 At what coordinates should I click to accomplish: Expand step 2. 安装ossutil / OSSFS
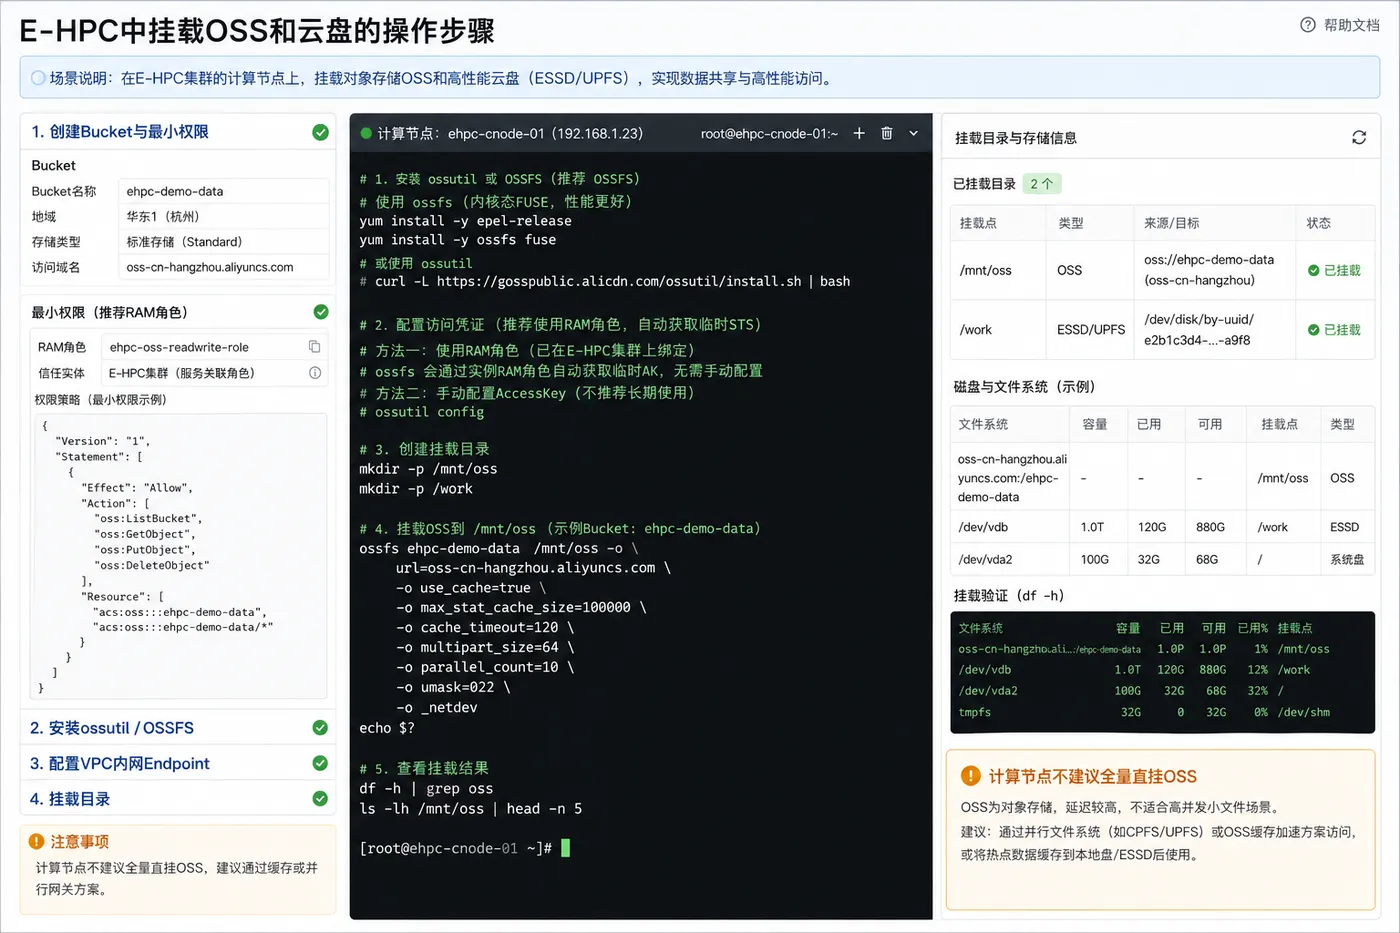click(x=179, y=728)
